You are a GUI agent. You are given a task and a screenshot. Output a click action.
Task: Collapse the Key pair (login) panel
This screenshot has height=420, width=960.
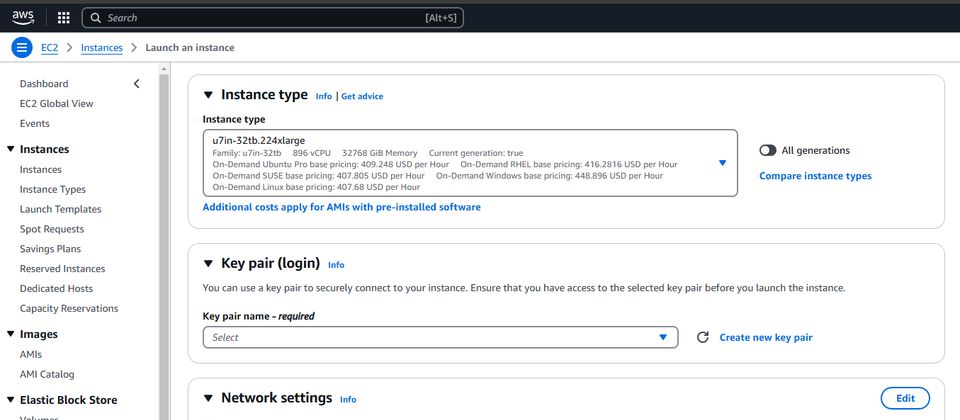click(x=208, y=264)
